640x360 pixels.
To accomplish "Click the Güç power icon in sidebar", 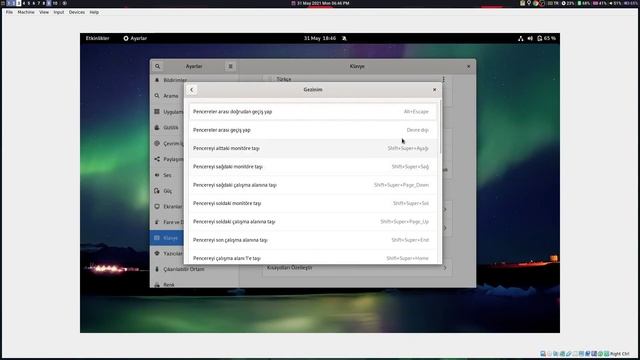I will [157, 191].
